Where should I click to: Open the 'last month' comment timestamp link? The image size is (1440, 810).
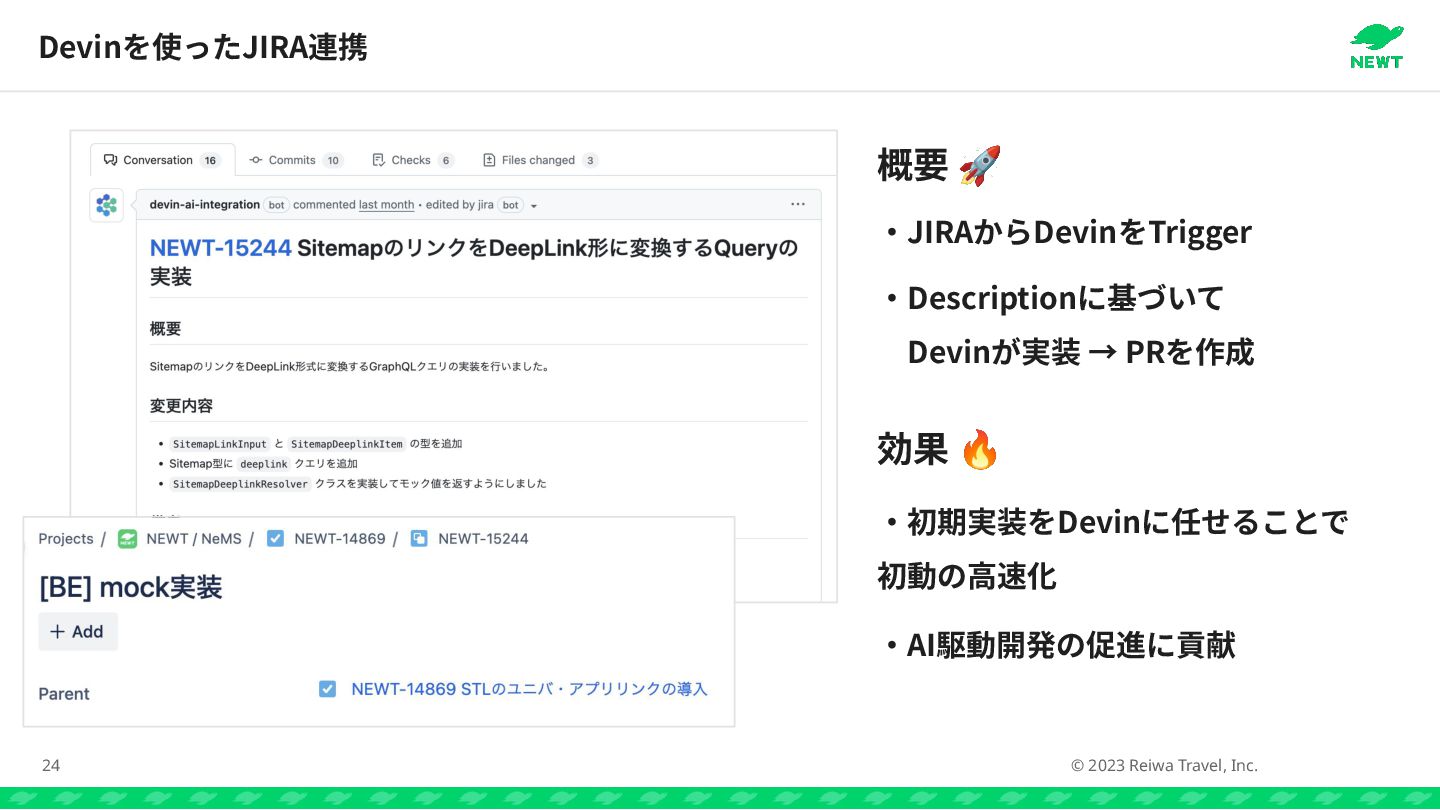[386, 204]
